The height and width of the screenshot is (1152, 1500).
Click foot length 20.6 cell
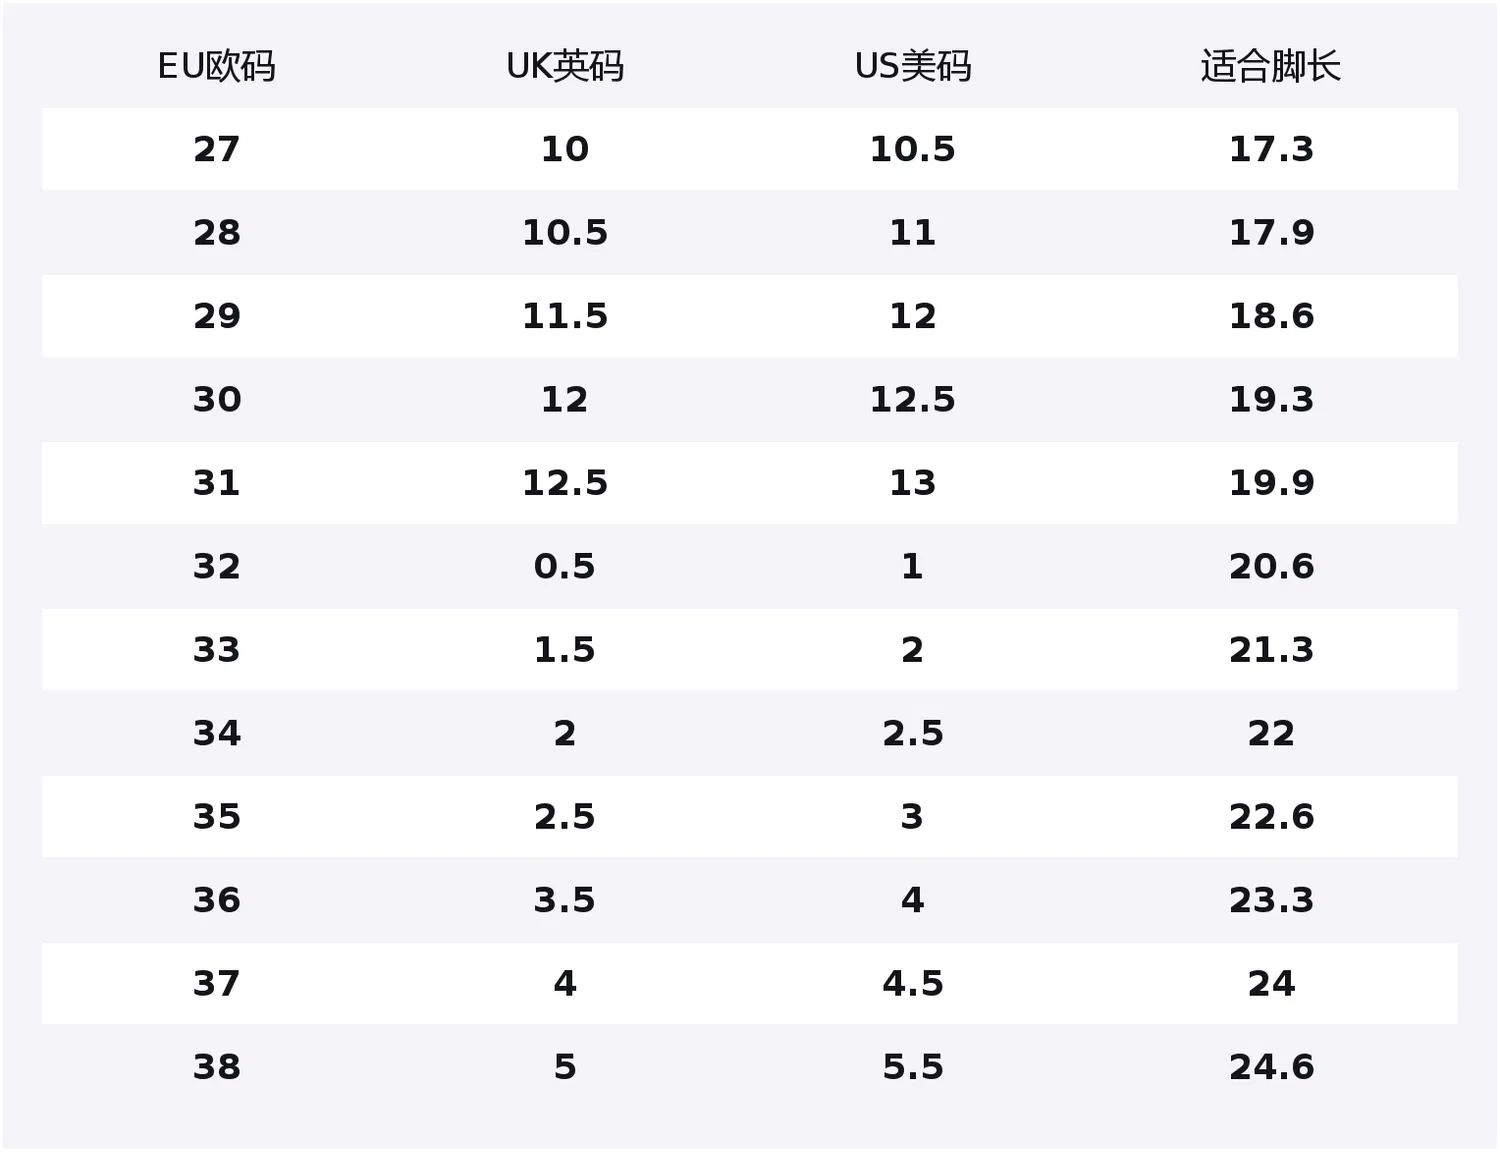pos(1271,566)
